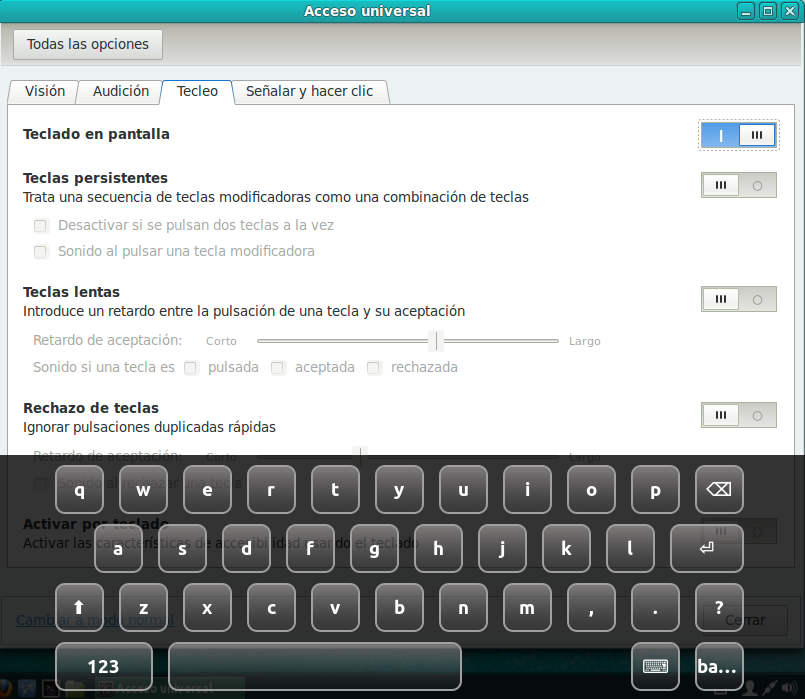Tap the 'e' key on the on-screen keyboard
Screen dimensions: 805x699
coord(207,489)
